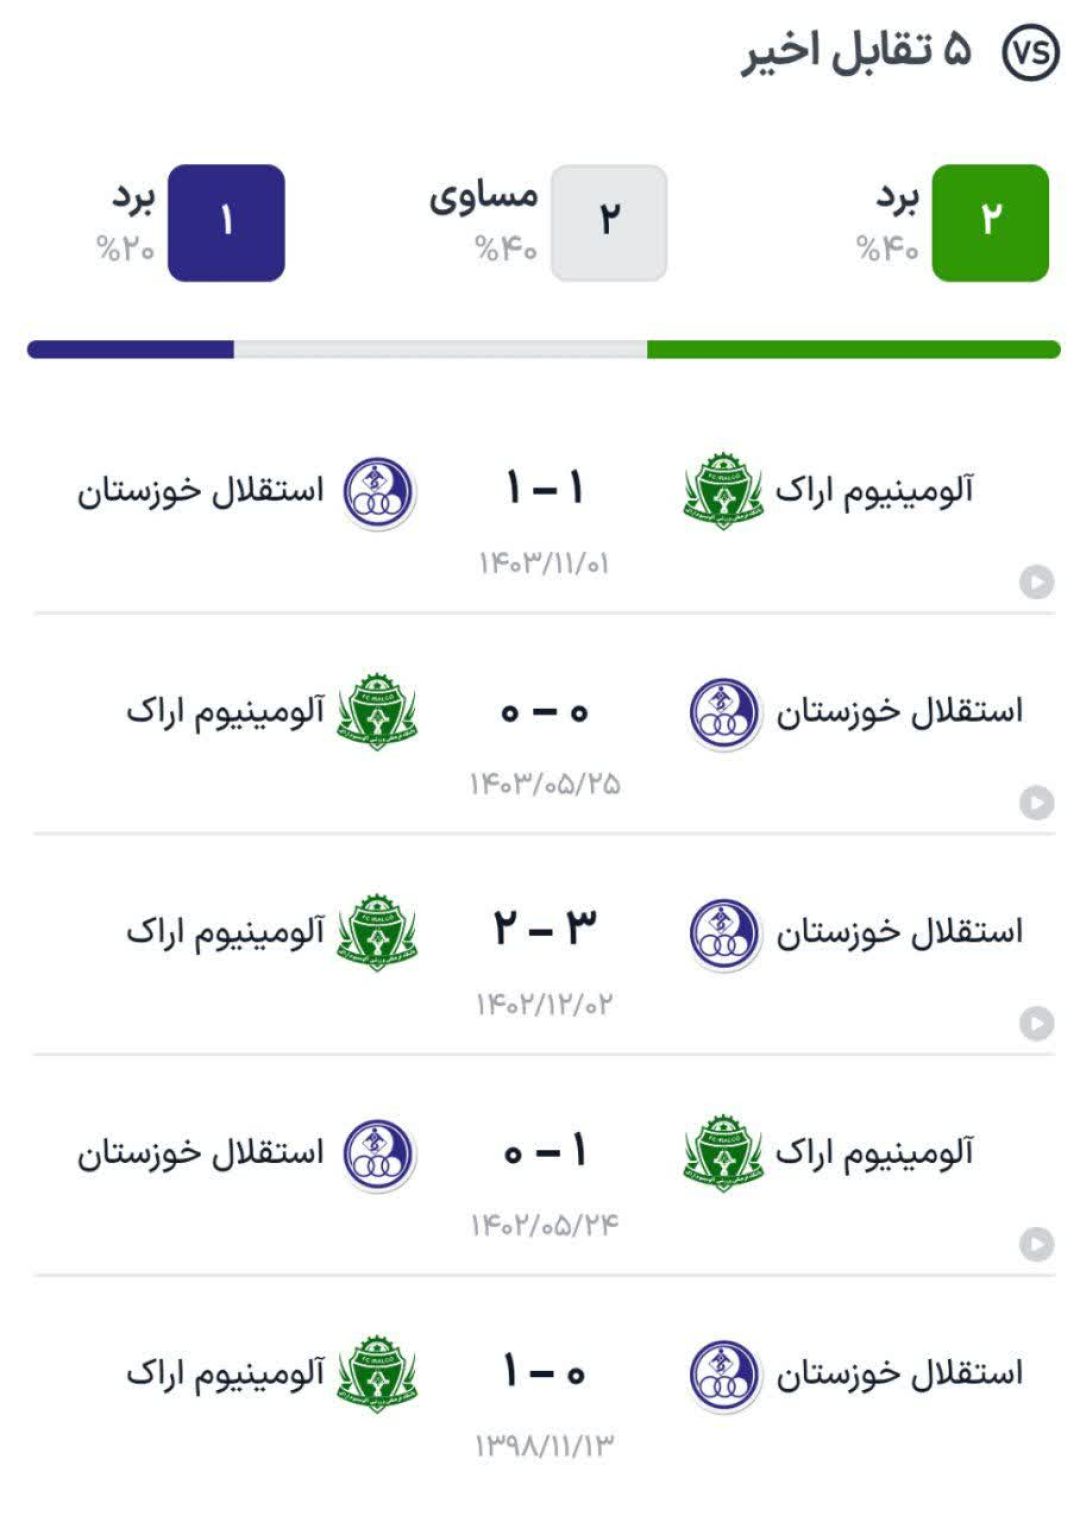
Task: Click Esteghlal Khuzestan logo in 1403/11/01 match
Action: pos(378,492)
